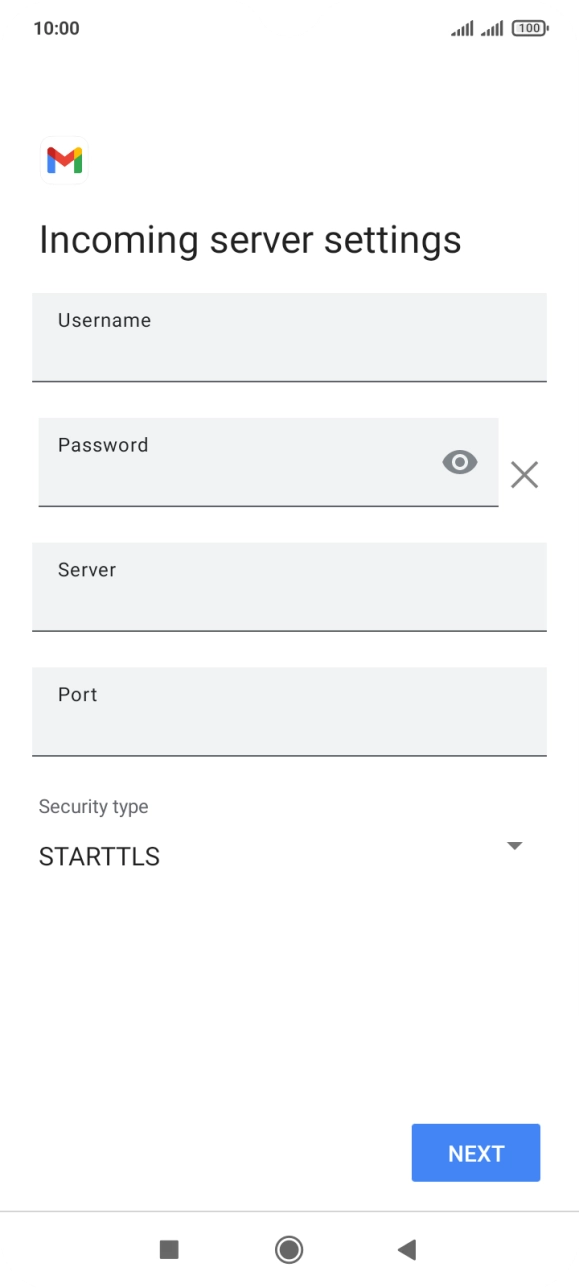This screenshot has width=579, height=1288.
Task: Open Recents with the square button
Action: pyautogui.click(x=171, y=1249)
